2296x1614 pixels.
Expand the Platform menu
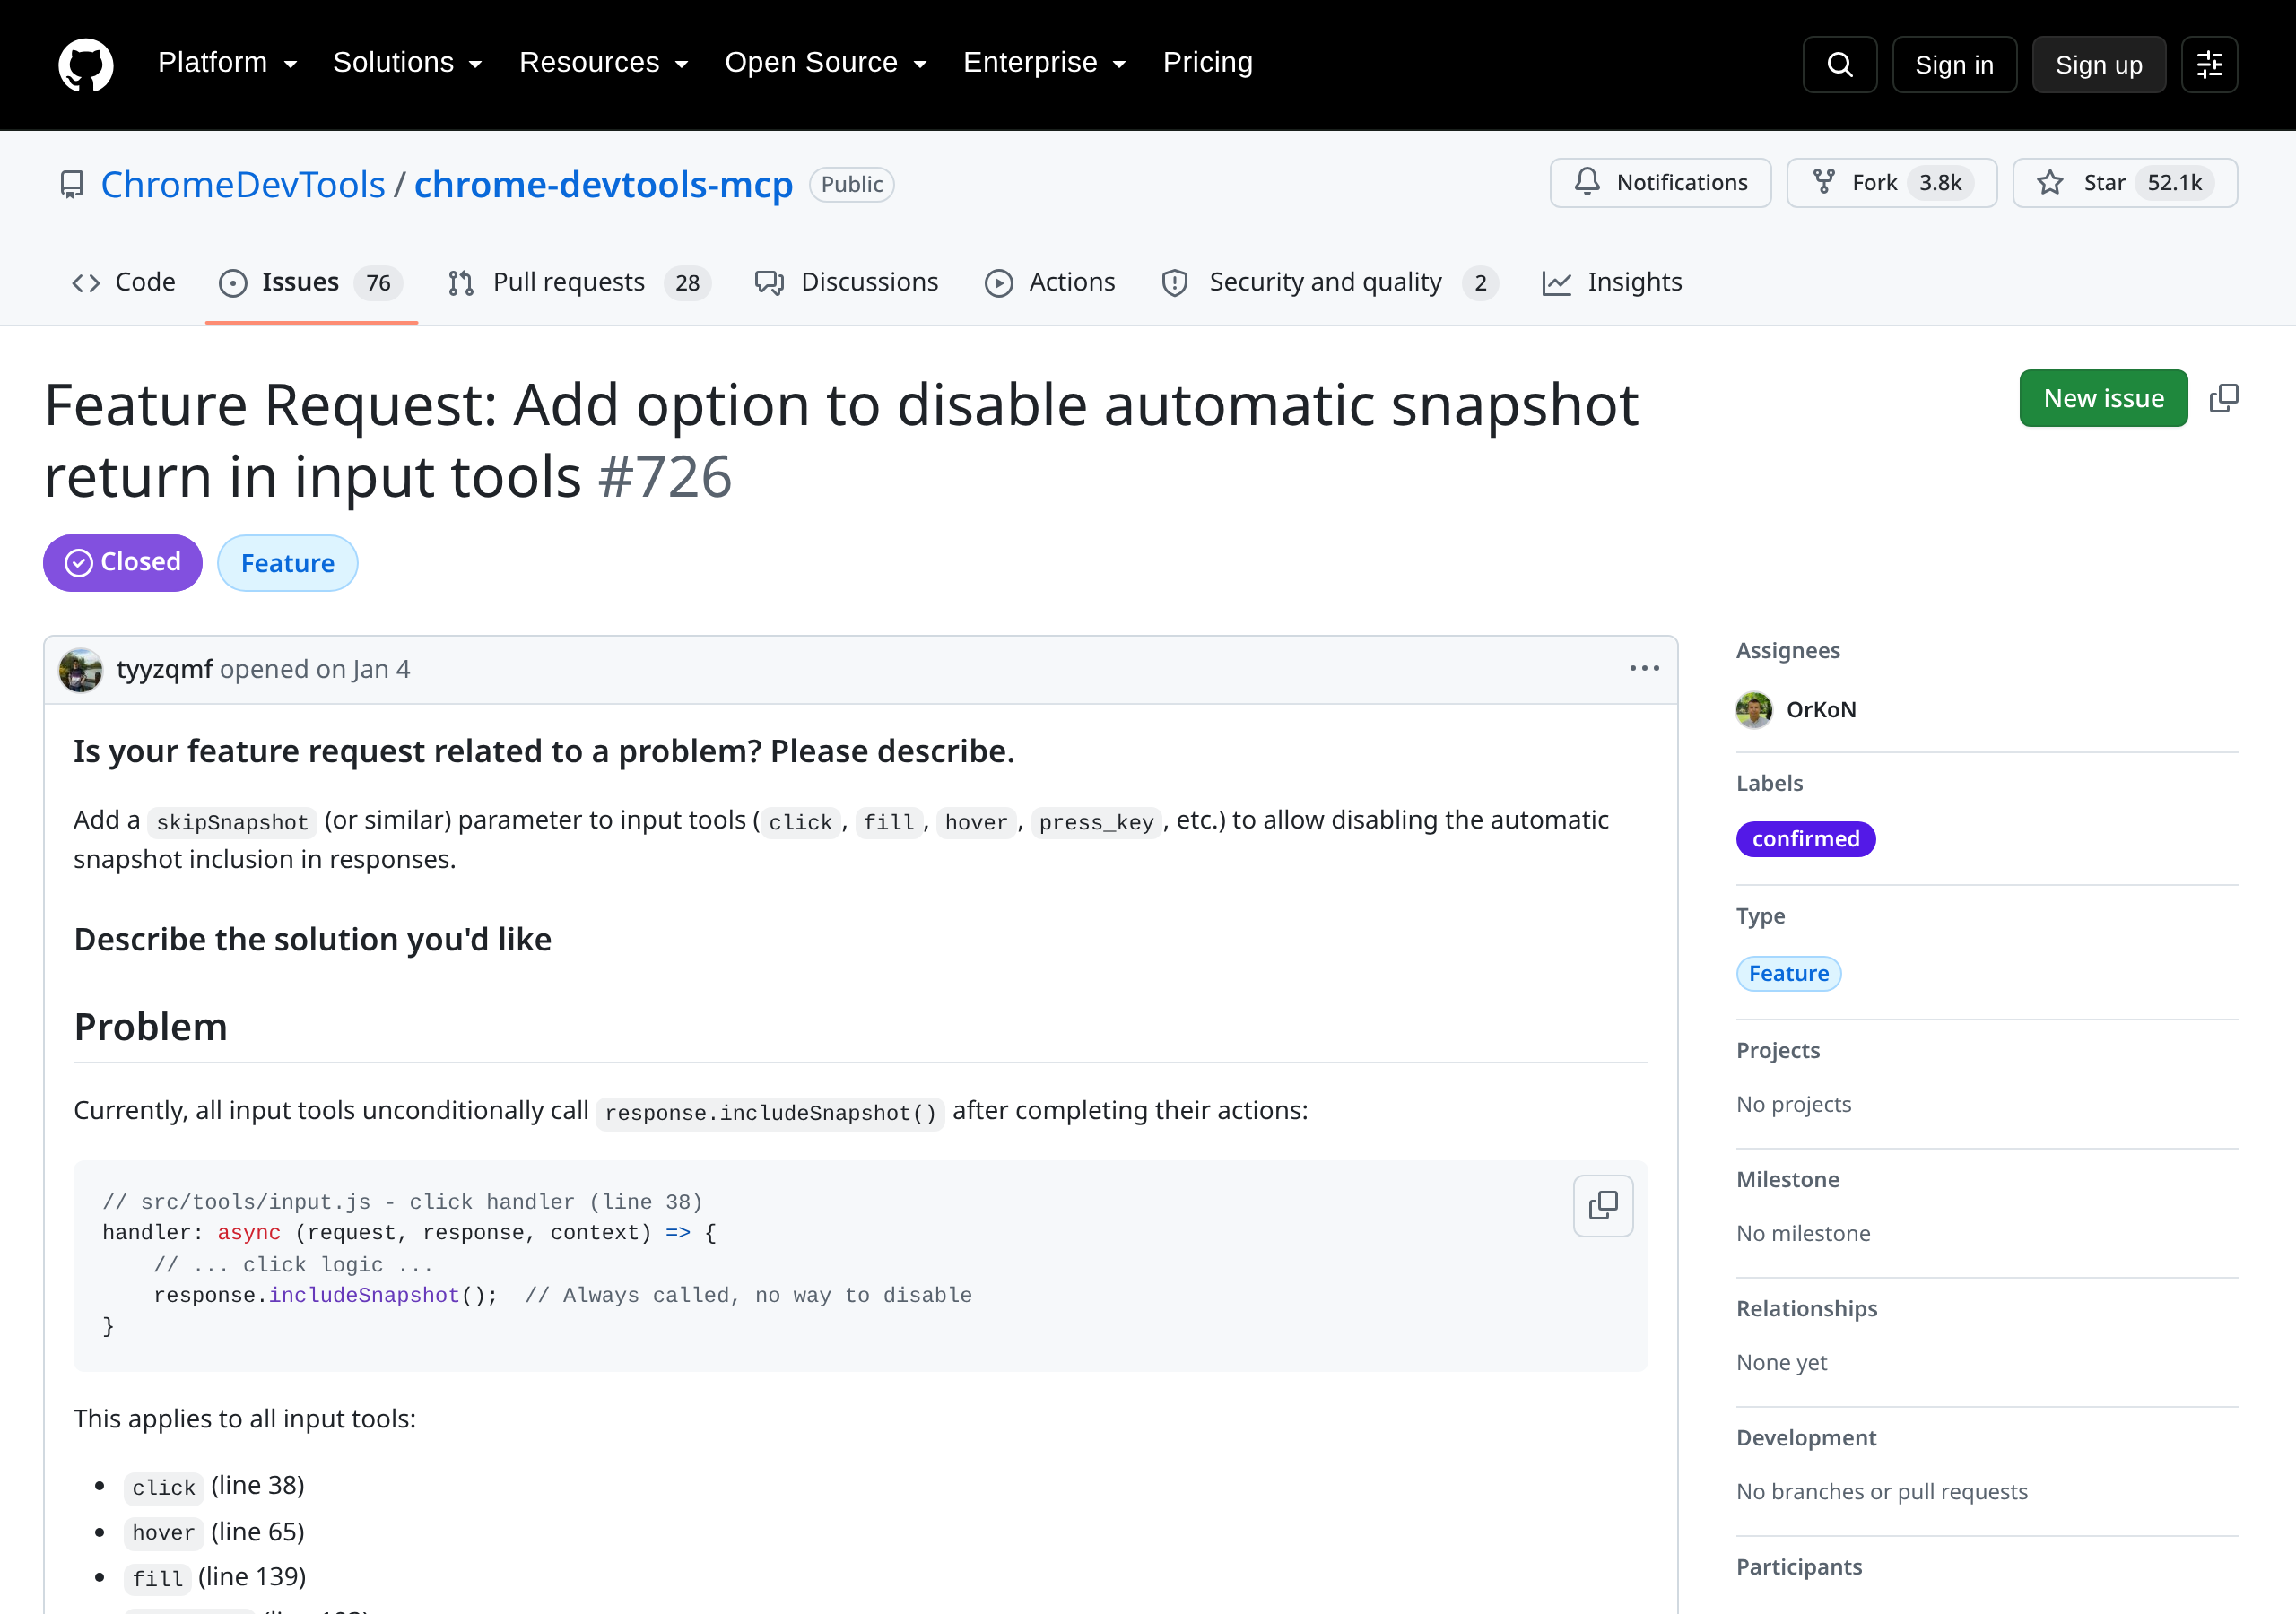(228, 62)
